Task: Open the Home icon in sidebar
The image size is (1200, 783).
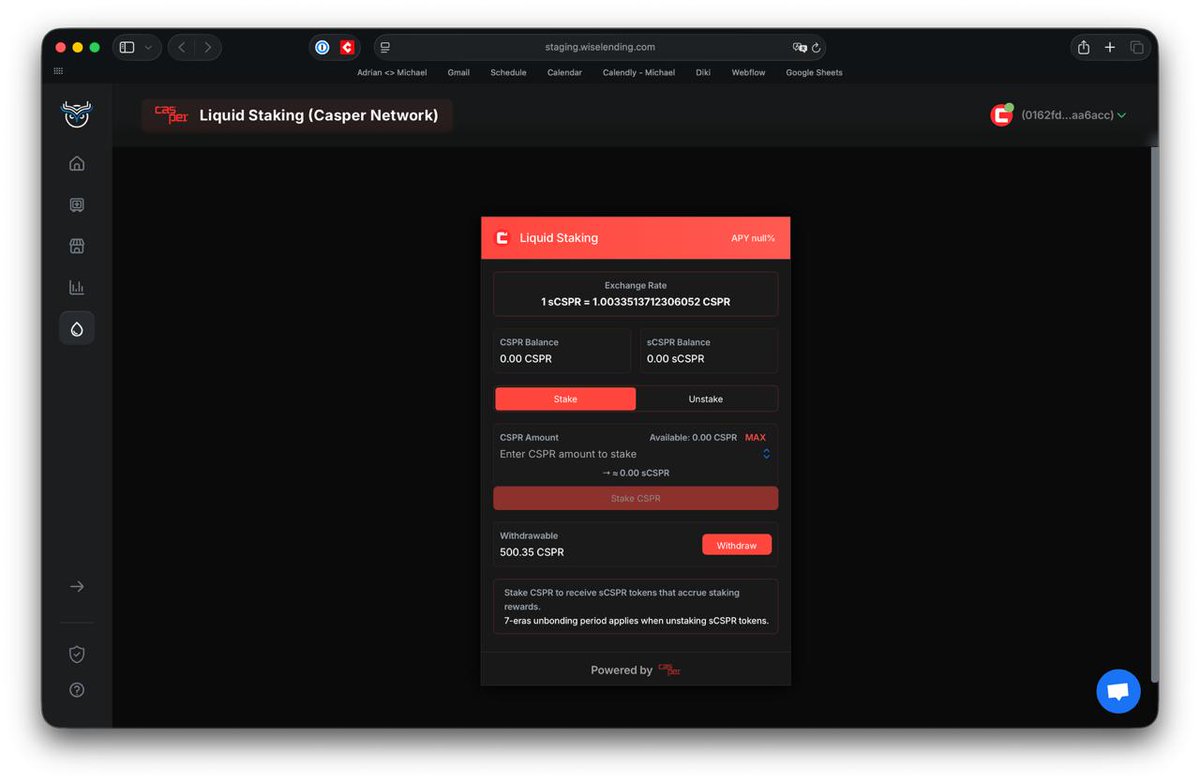Action: click(77, 164)
